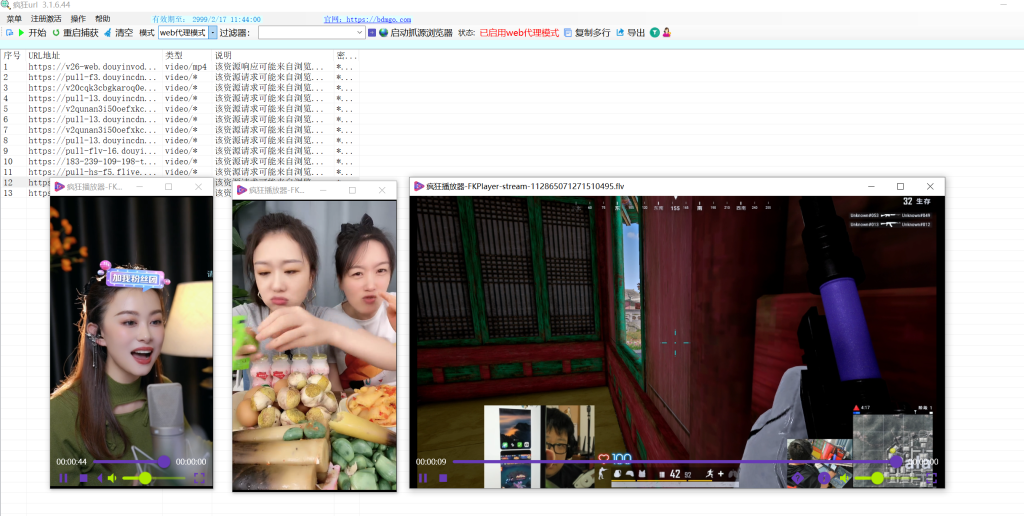Image resolution: width=1024 pixels, height=516 pixels.
Task: Click the 导出 button text
Action: tap(636, 33)
